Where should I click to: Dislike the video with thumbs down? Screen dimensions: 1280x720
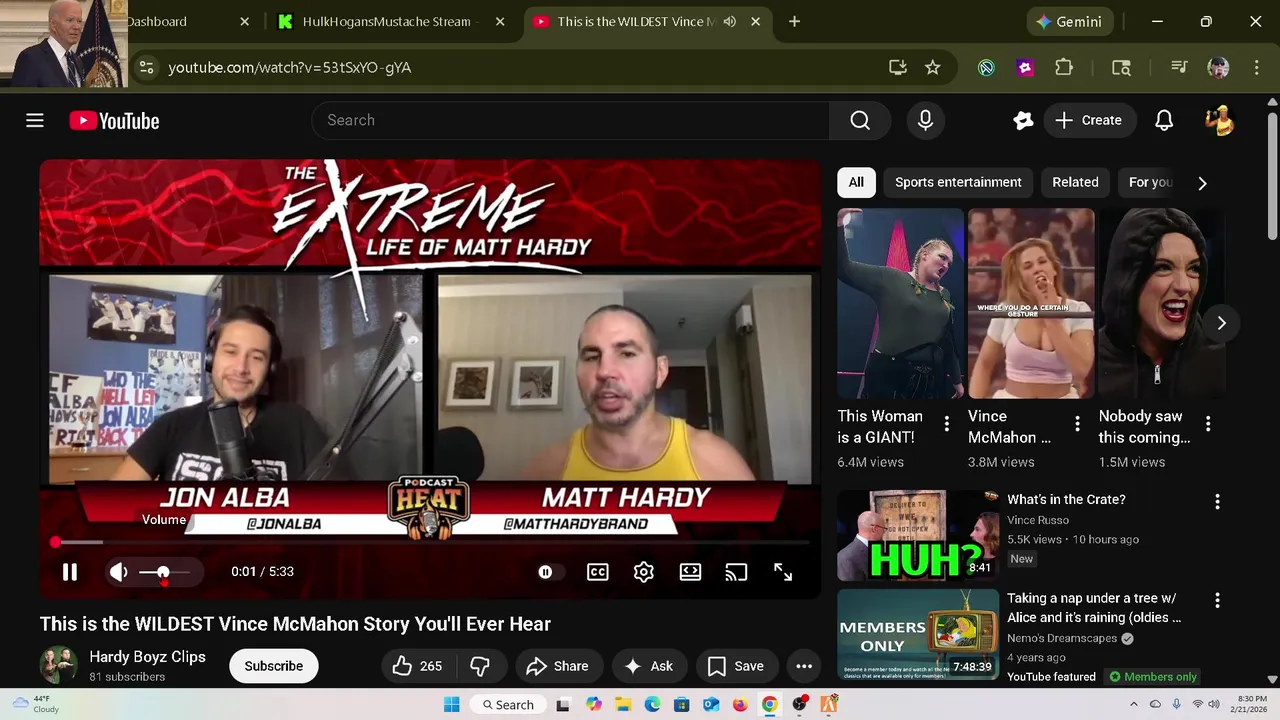[480, 666]
